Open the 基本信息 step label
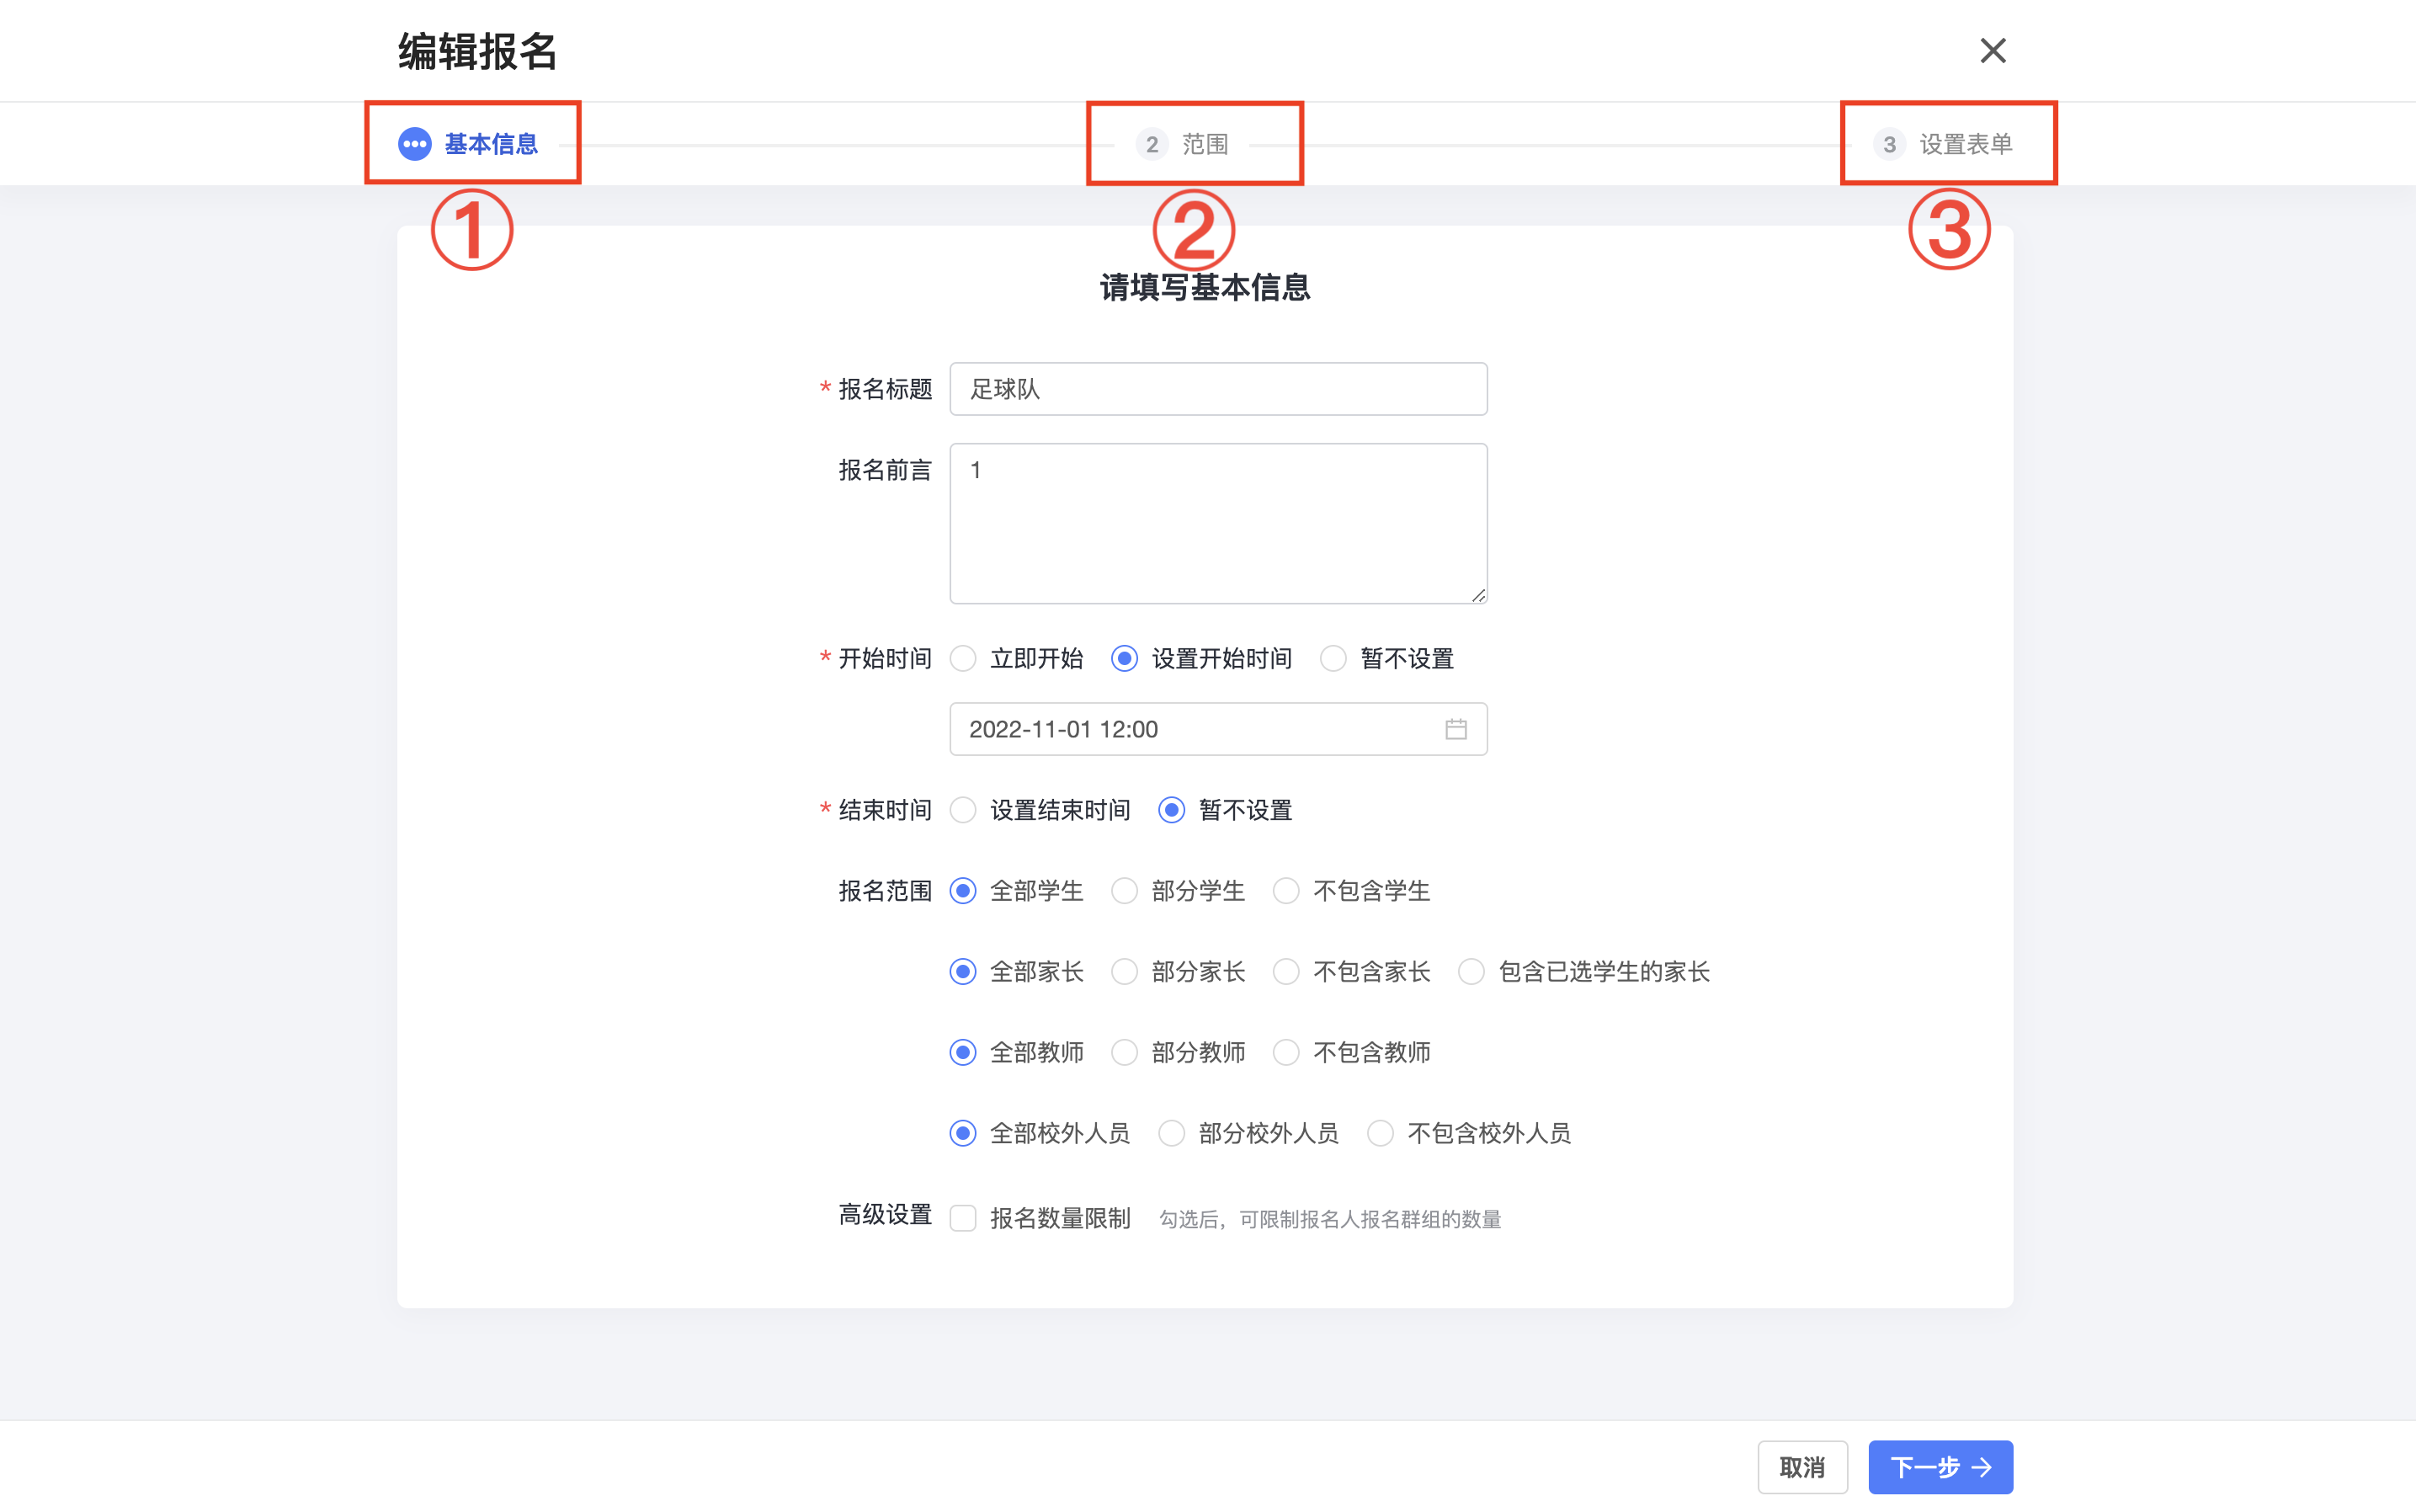The width and height of the screenshot is (2416, 1512). (x=491, y=144)
